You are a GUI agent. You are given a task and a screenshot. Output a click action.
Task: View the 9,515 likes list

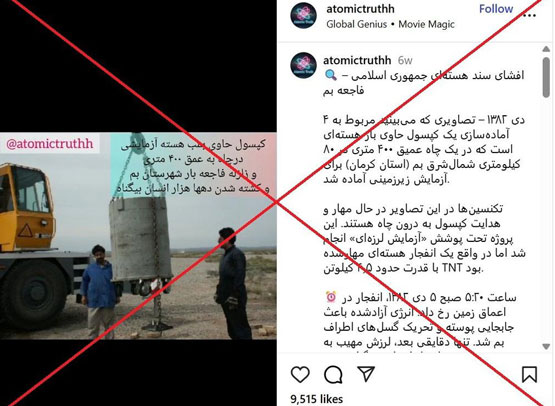(316, 399)
